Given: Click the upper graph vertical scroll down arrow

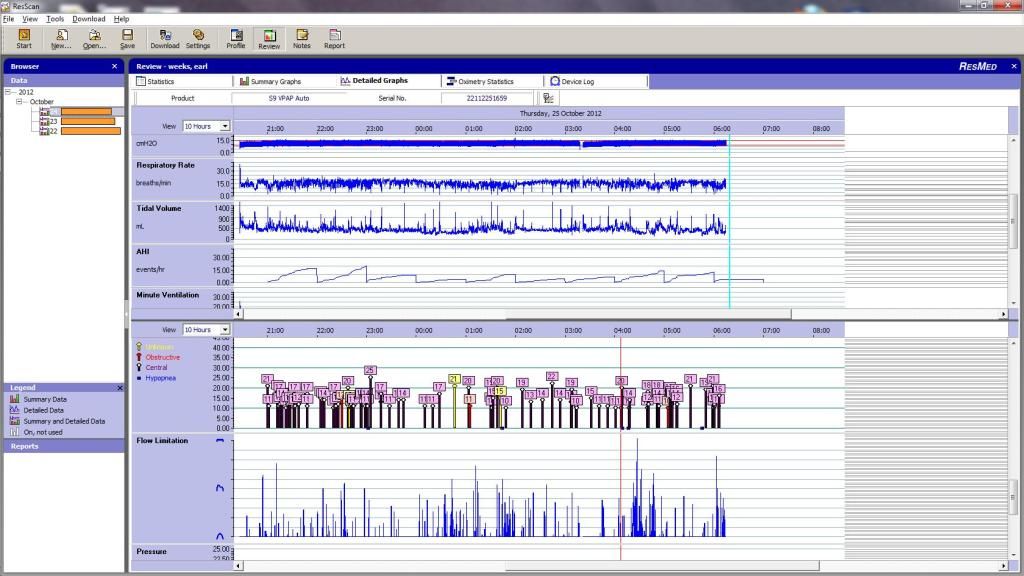Looking at the screenshot, I should pos(1014,304).
